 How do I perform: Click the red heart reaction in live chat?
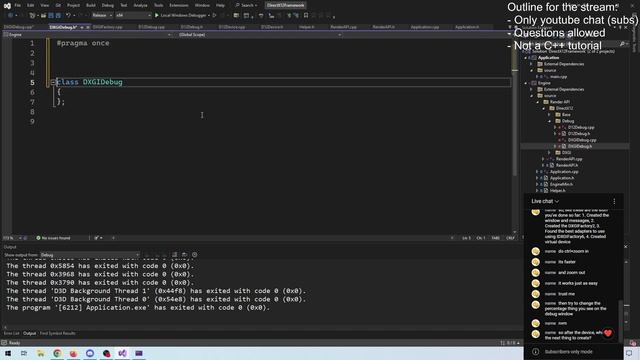click(x=608, y=333)
